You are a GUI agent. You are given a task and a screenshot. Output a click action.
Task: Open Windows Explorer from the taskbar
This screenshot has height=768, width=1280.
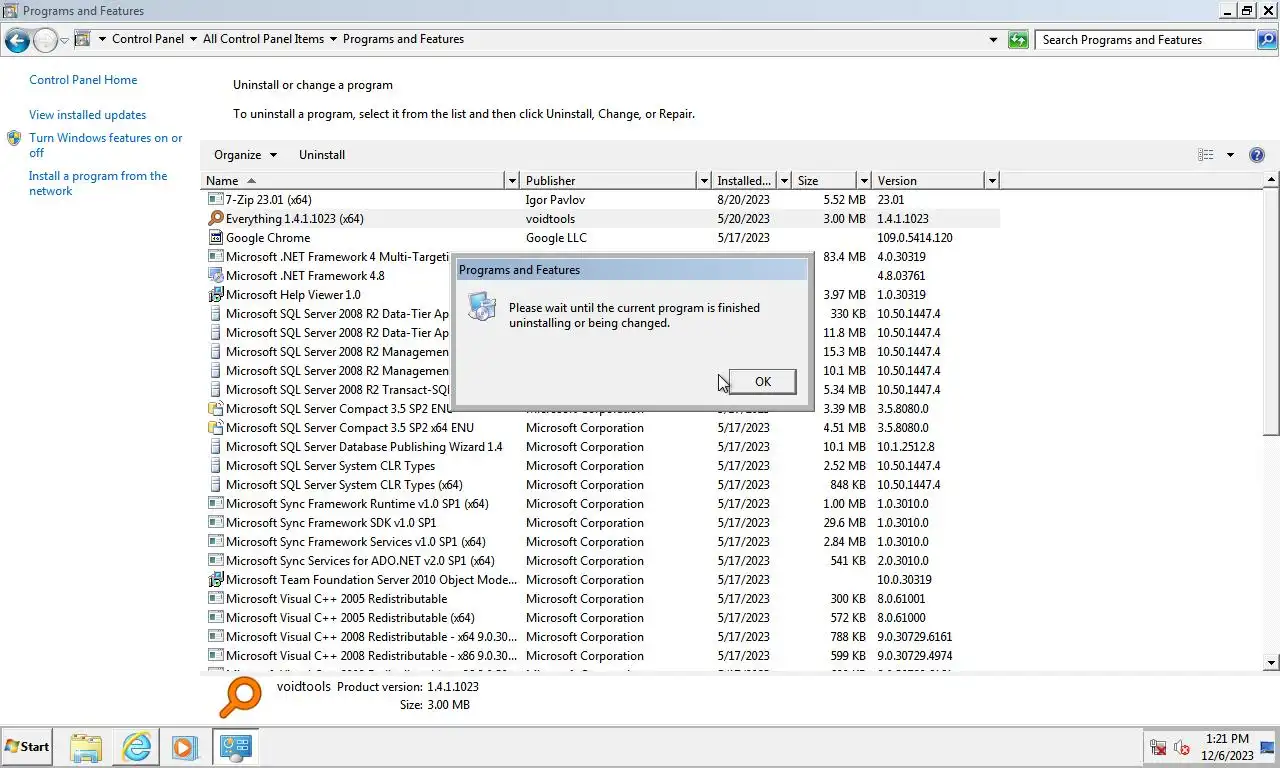coord(87,747)
